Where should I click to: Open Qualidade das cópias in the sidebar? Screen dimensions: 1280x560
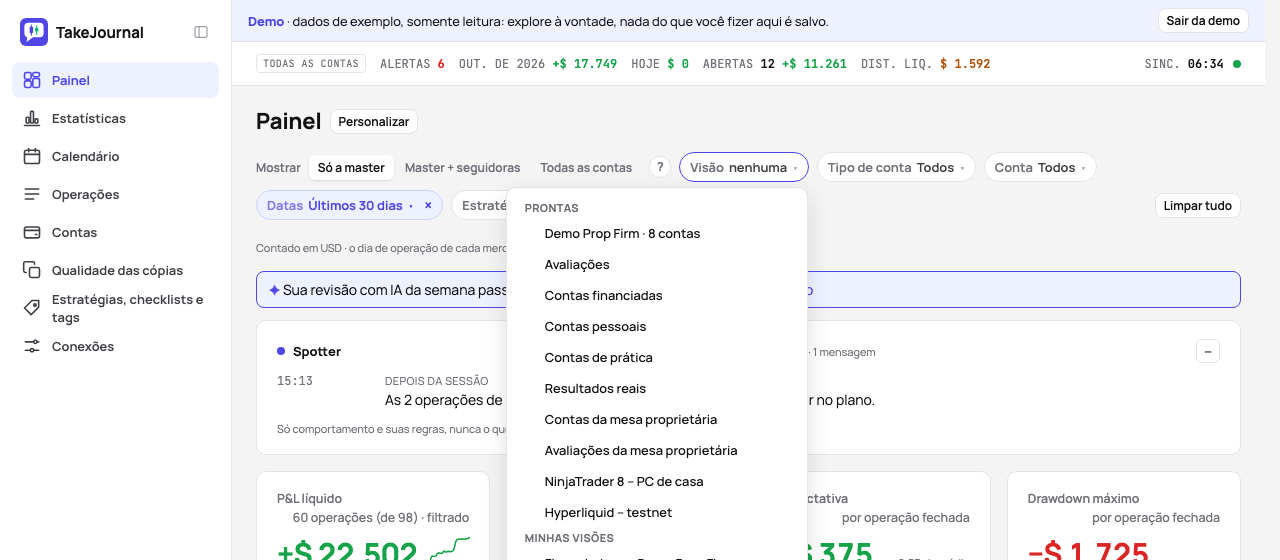click(115, 270)
